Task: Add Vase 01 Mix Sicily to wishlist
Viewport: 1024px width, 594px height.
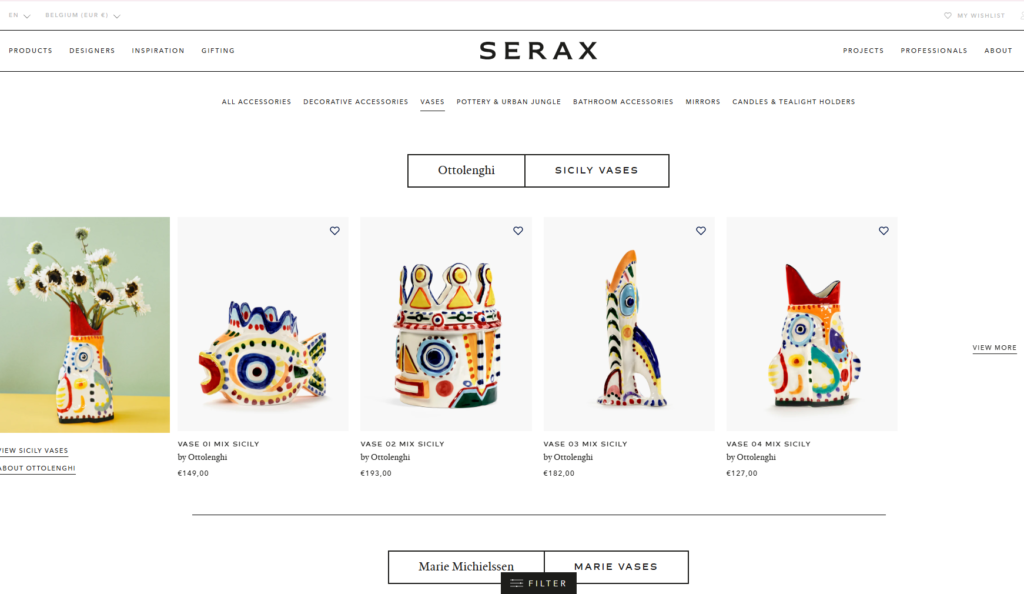Action: coord(334,230)
